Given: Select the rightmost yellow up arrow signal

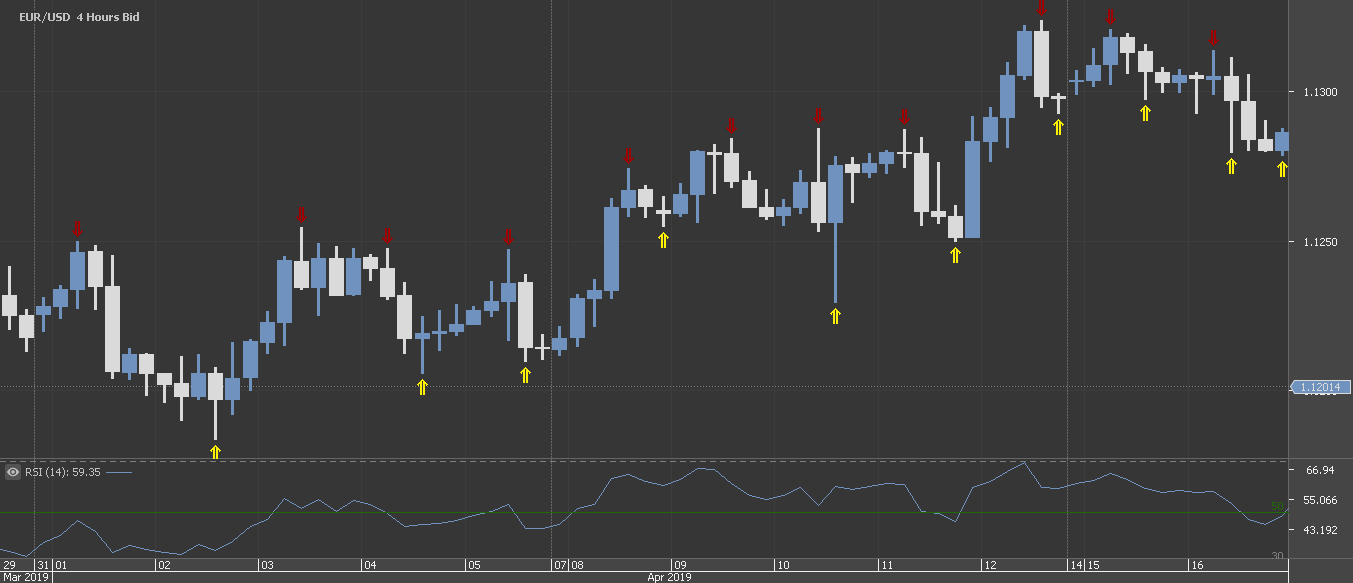Looking at the screenshot, I should pos(1282,169).
